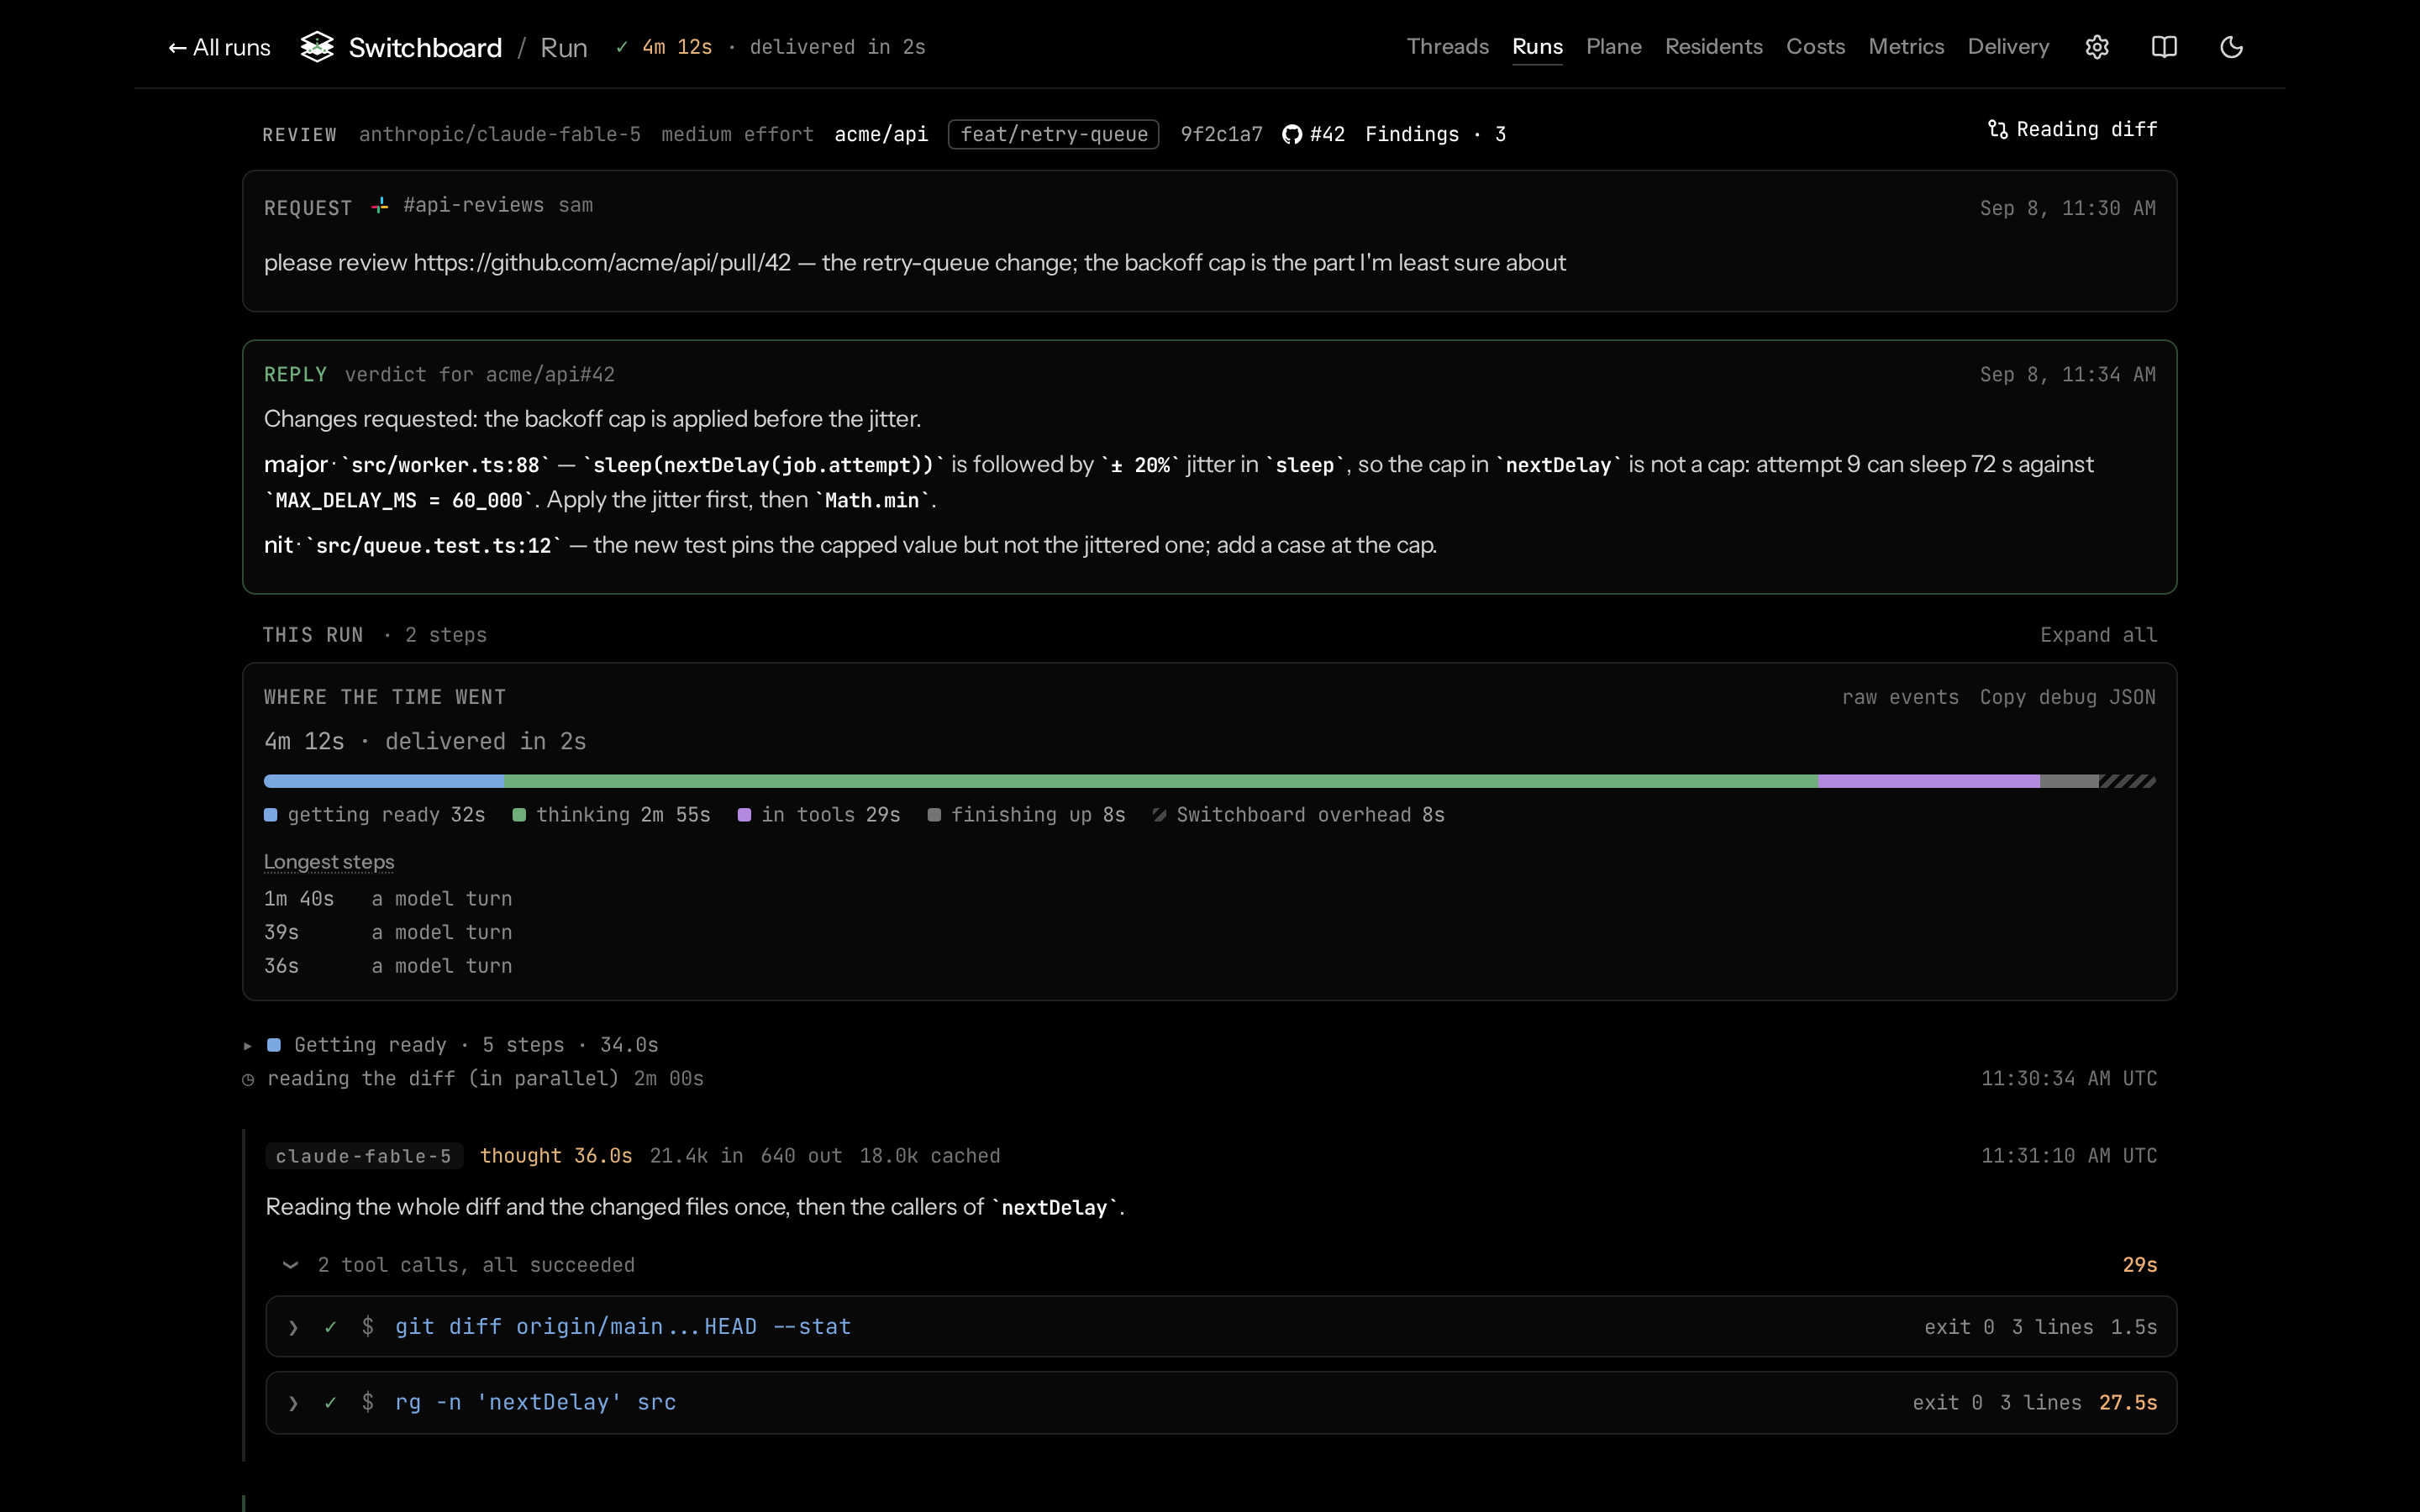Viewport: 2420px width, 1512px height.
Task: Click the 1m 40s a model turn row
Action: point(388,899)
